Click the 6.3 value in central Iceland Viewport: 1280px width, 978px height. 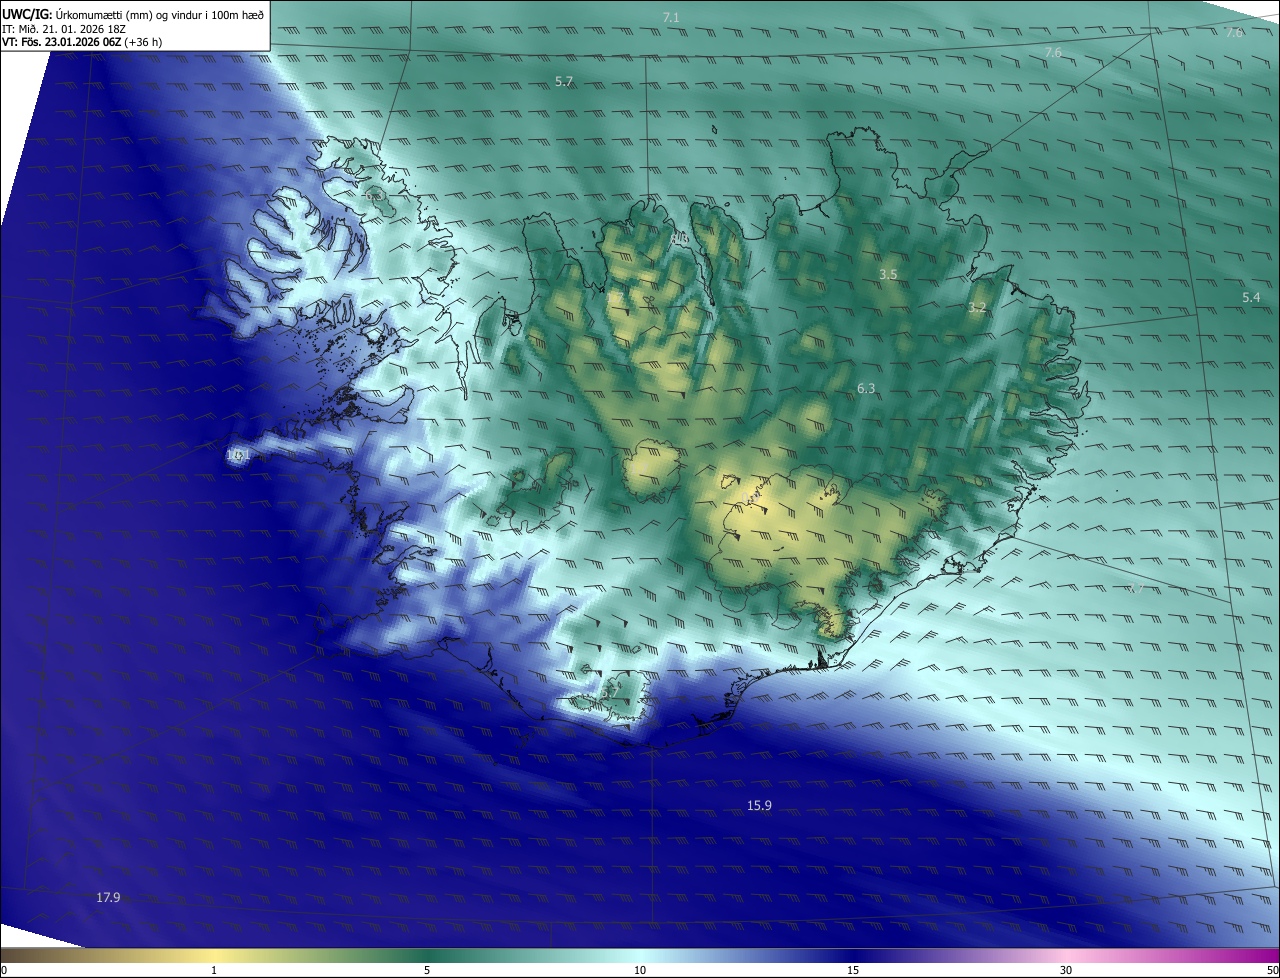click(866, 388)
